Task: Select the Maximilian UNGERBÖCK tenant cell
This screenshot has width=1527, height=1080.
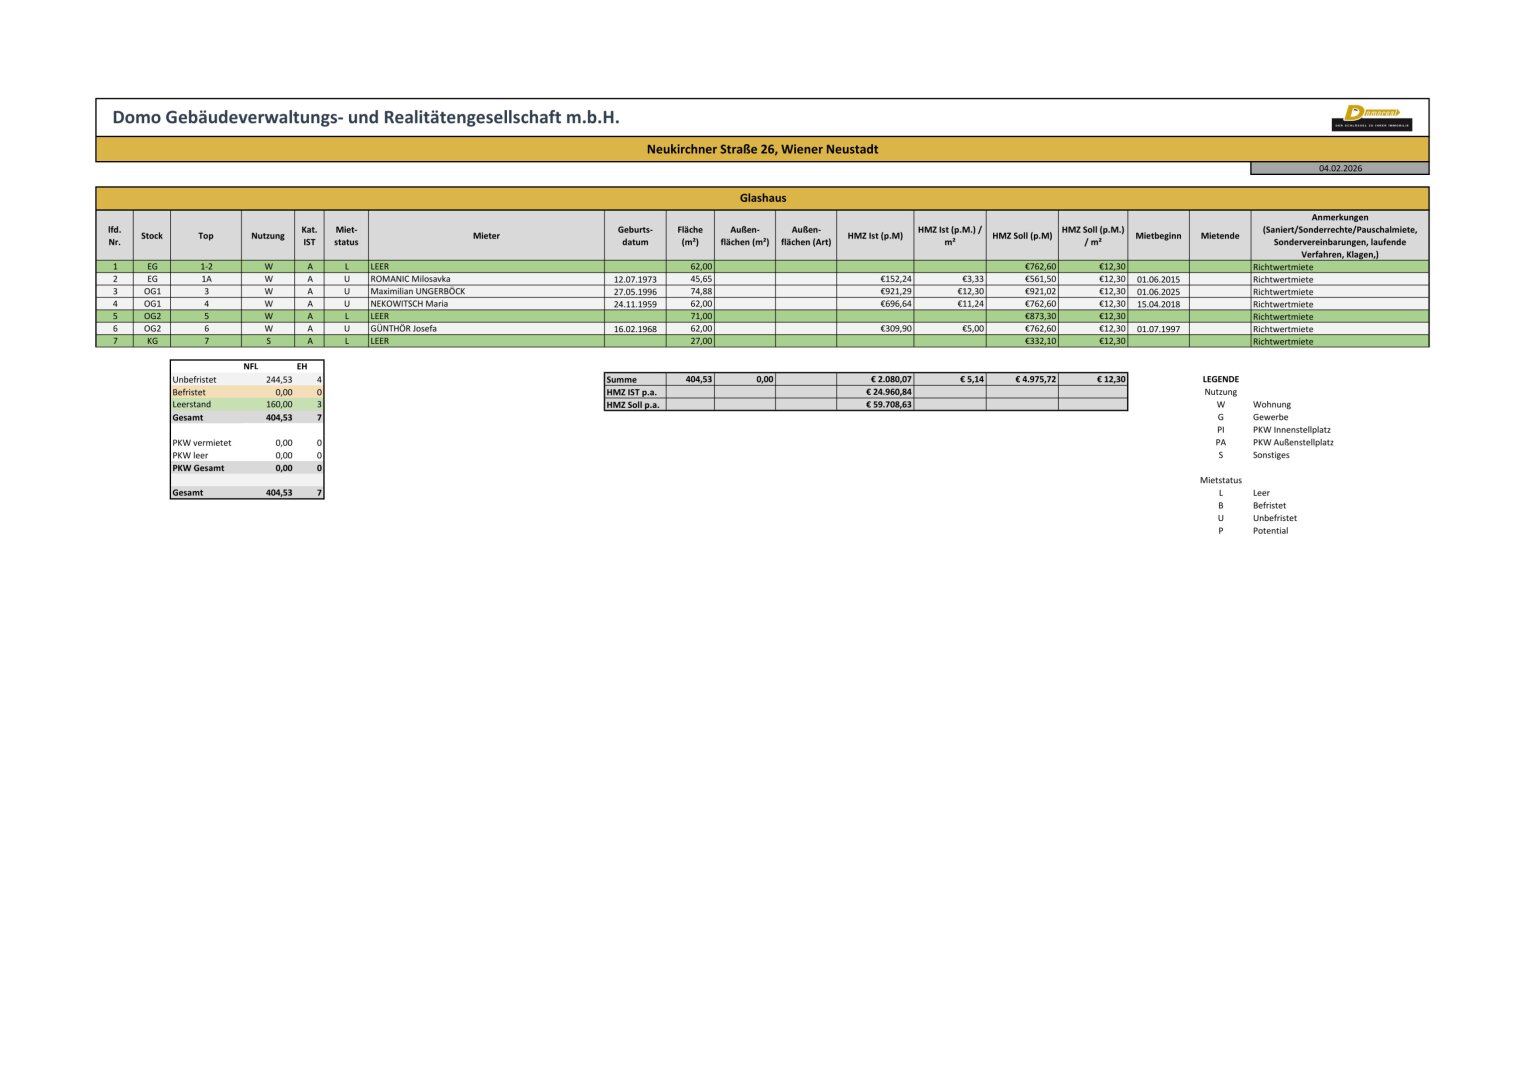Action: coord(417,291)
